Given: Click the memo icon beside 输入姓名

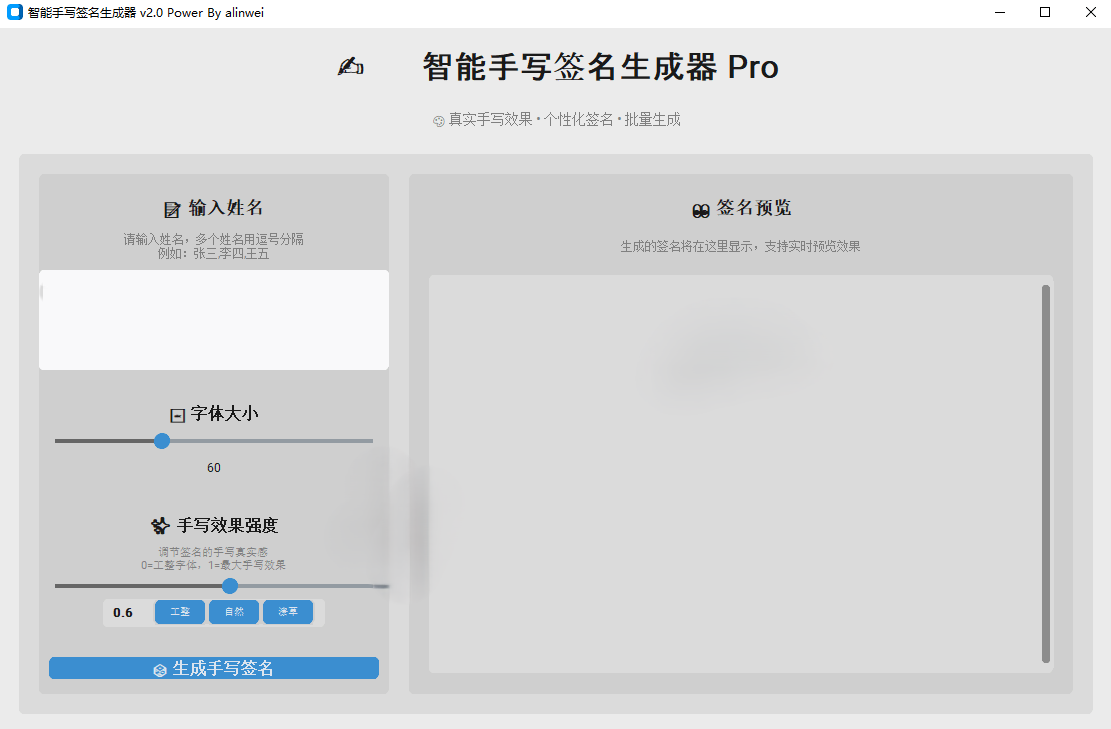Looking at the screenshot, I should pos(172,209).
